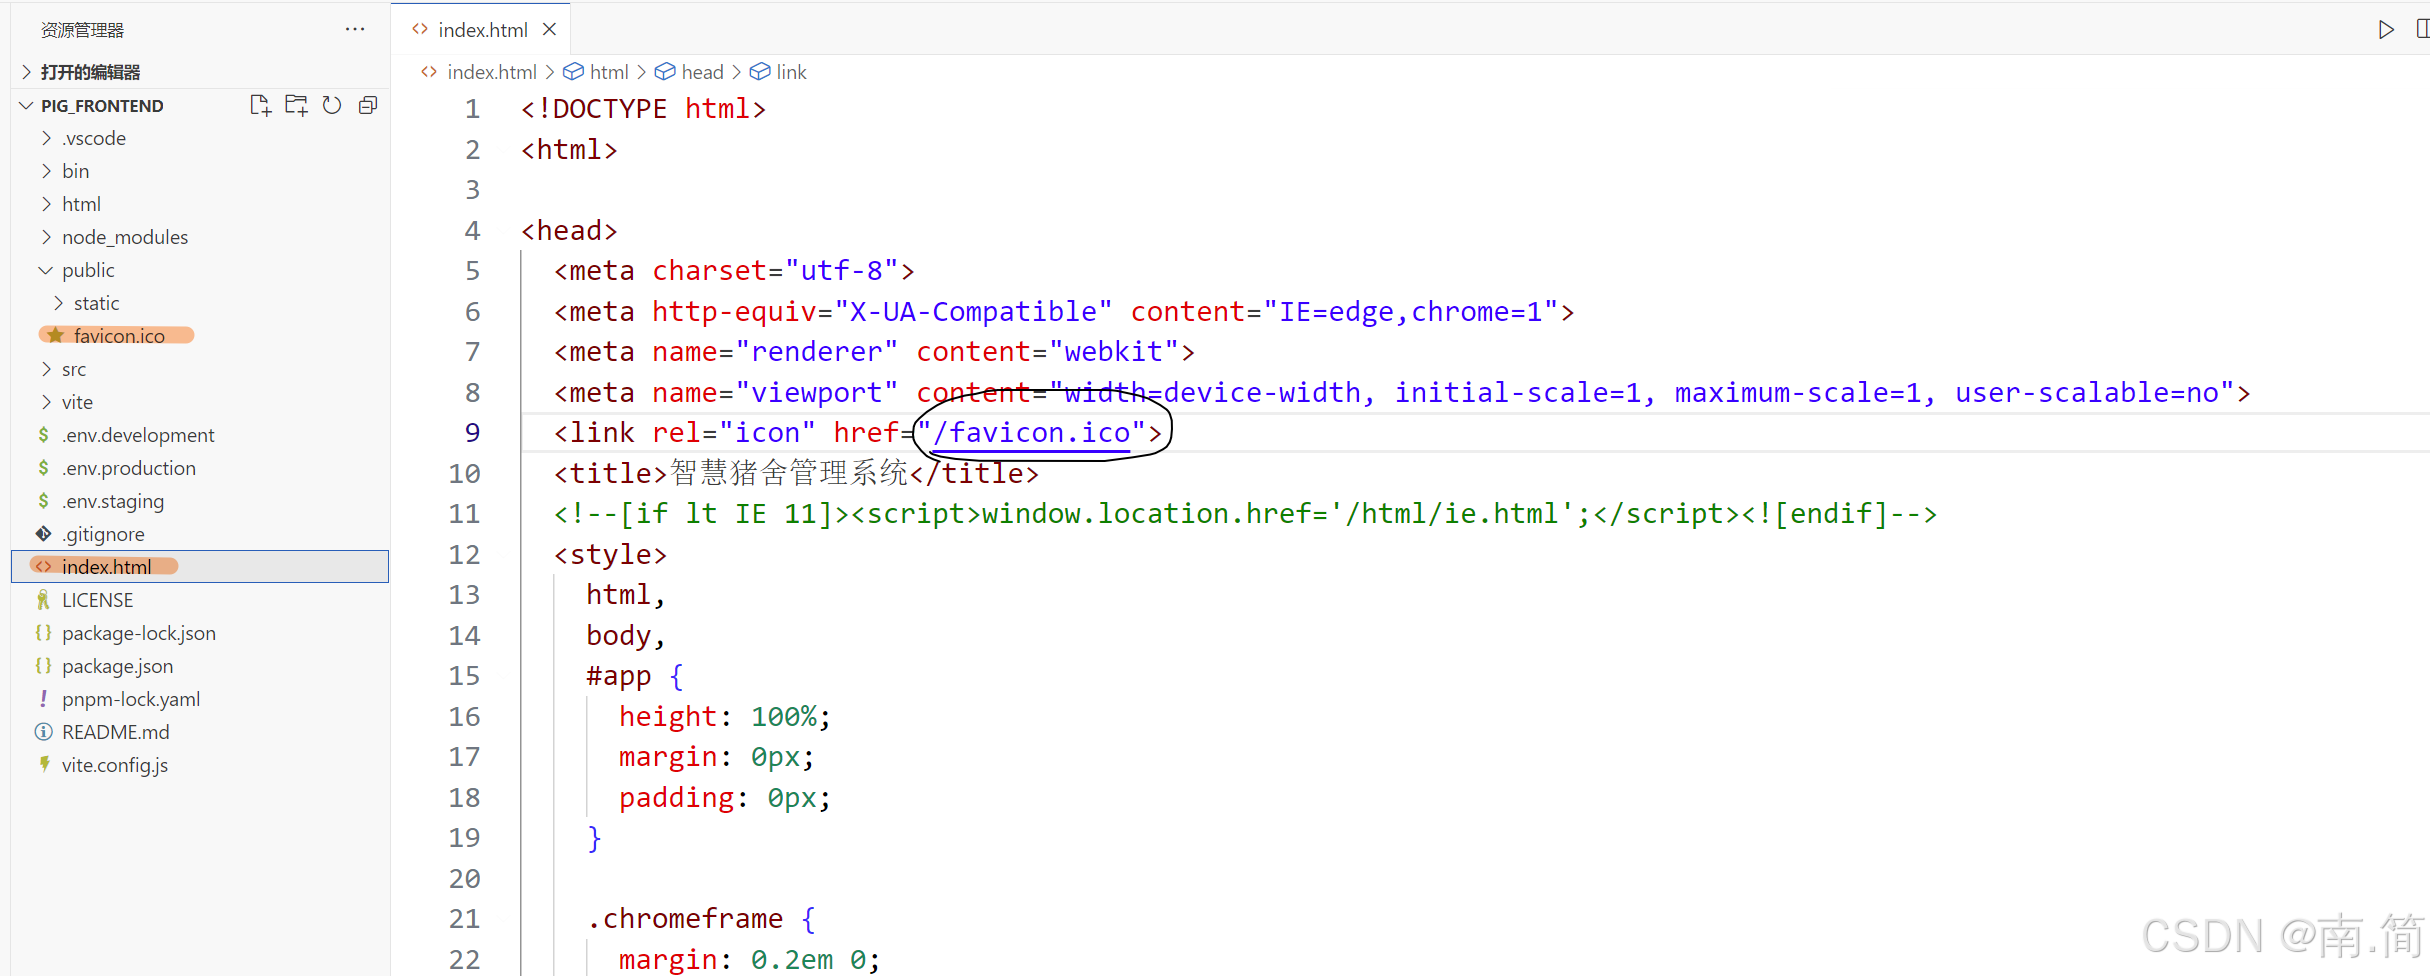Click index.html in the breadcrumb

pyautogui.click(x=491, y=72)
